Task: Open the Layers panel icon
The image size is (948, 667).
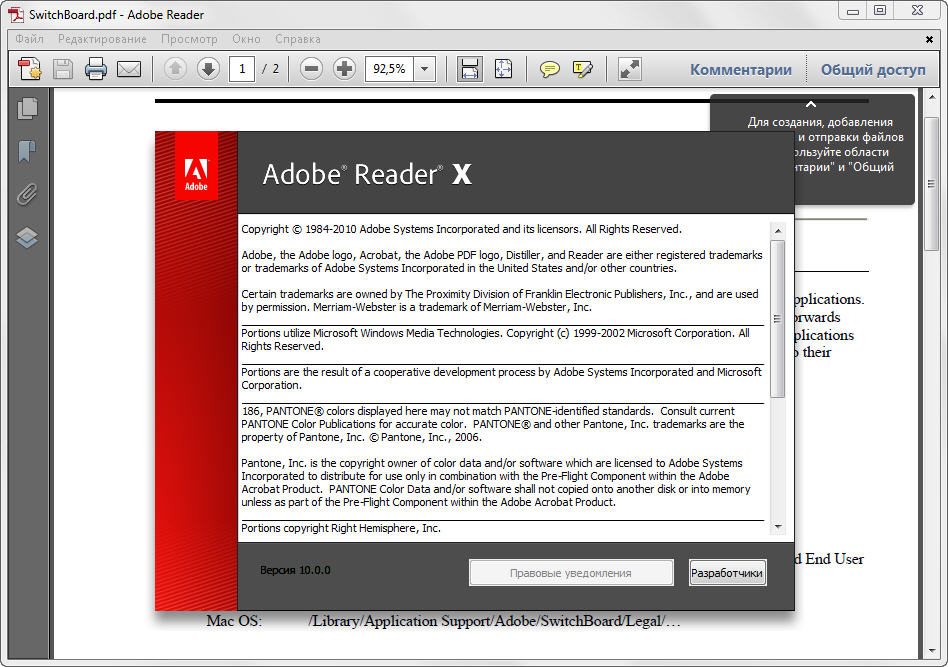Action: coord(27,238)
